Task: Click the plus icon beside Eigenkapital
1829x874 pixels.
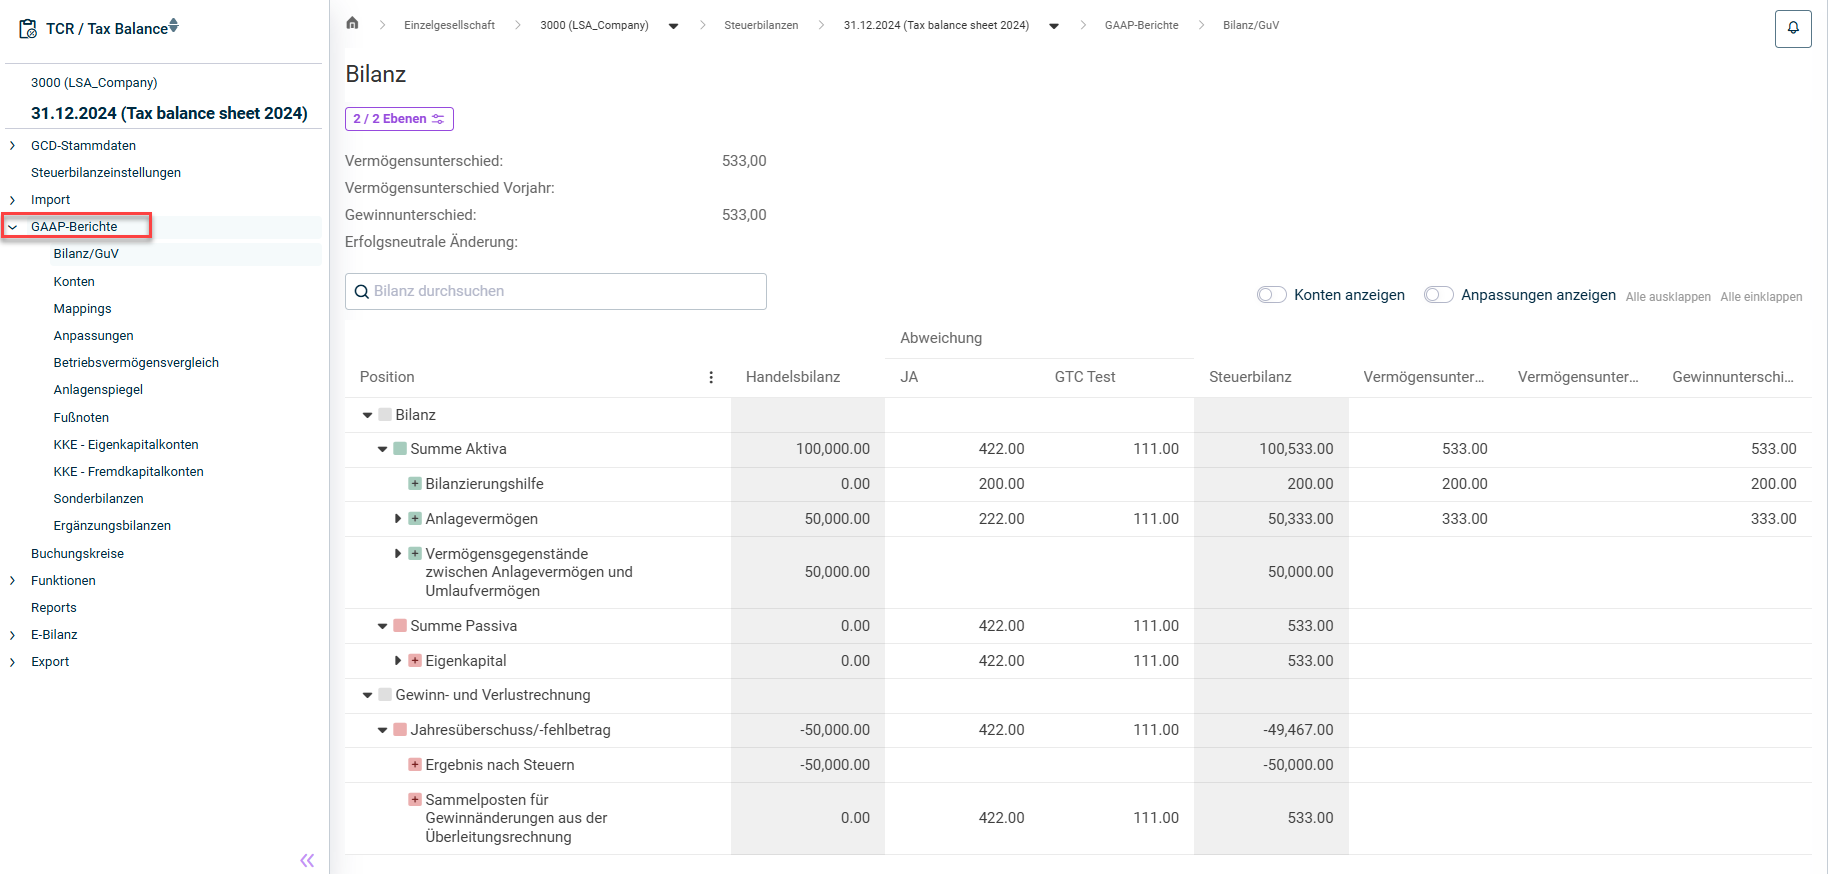Action: pyautogui.click(x=414, y=661)
